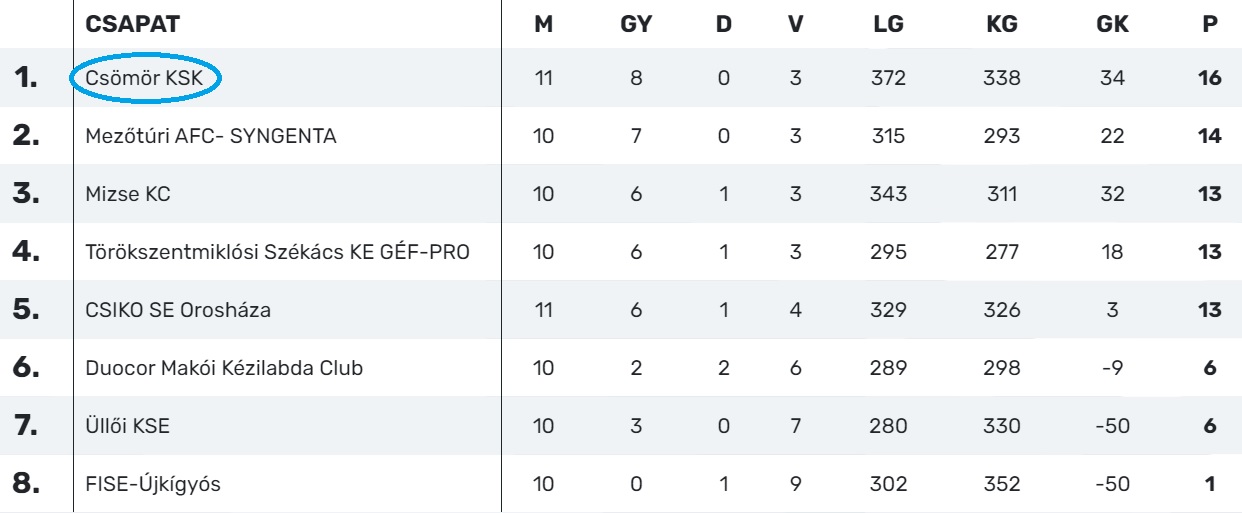Click the circled Csömör KSK team name
This screenshot has width=1242, height=513.
point(145,78)
